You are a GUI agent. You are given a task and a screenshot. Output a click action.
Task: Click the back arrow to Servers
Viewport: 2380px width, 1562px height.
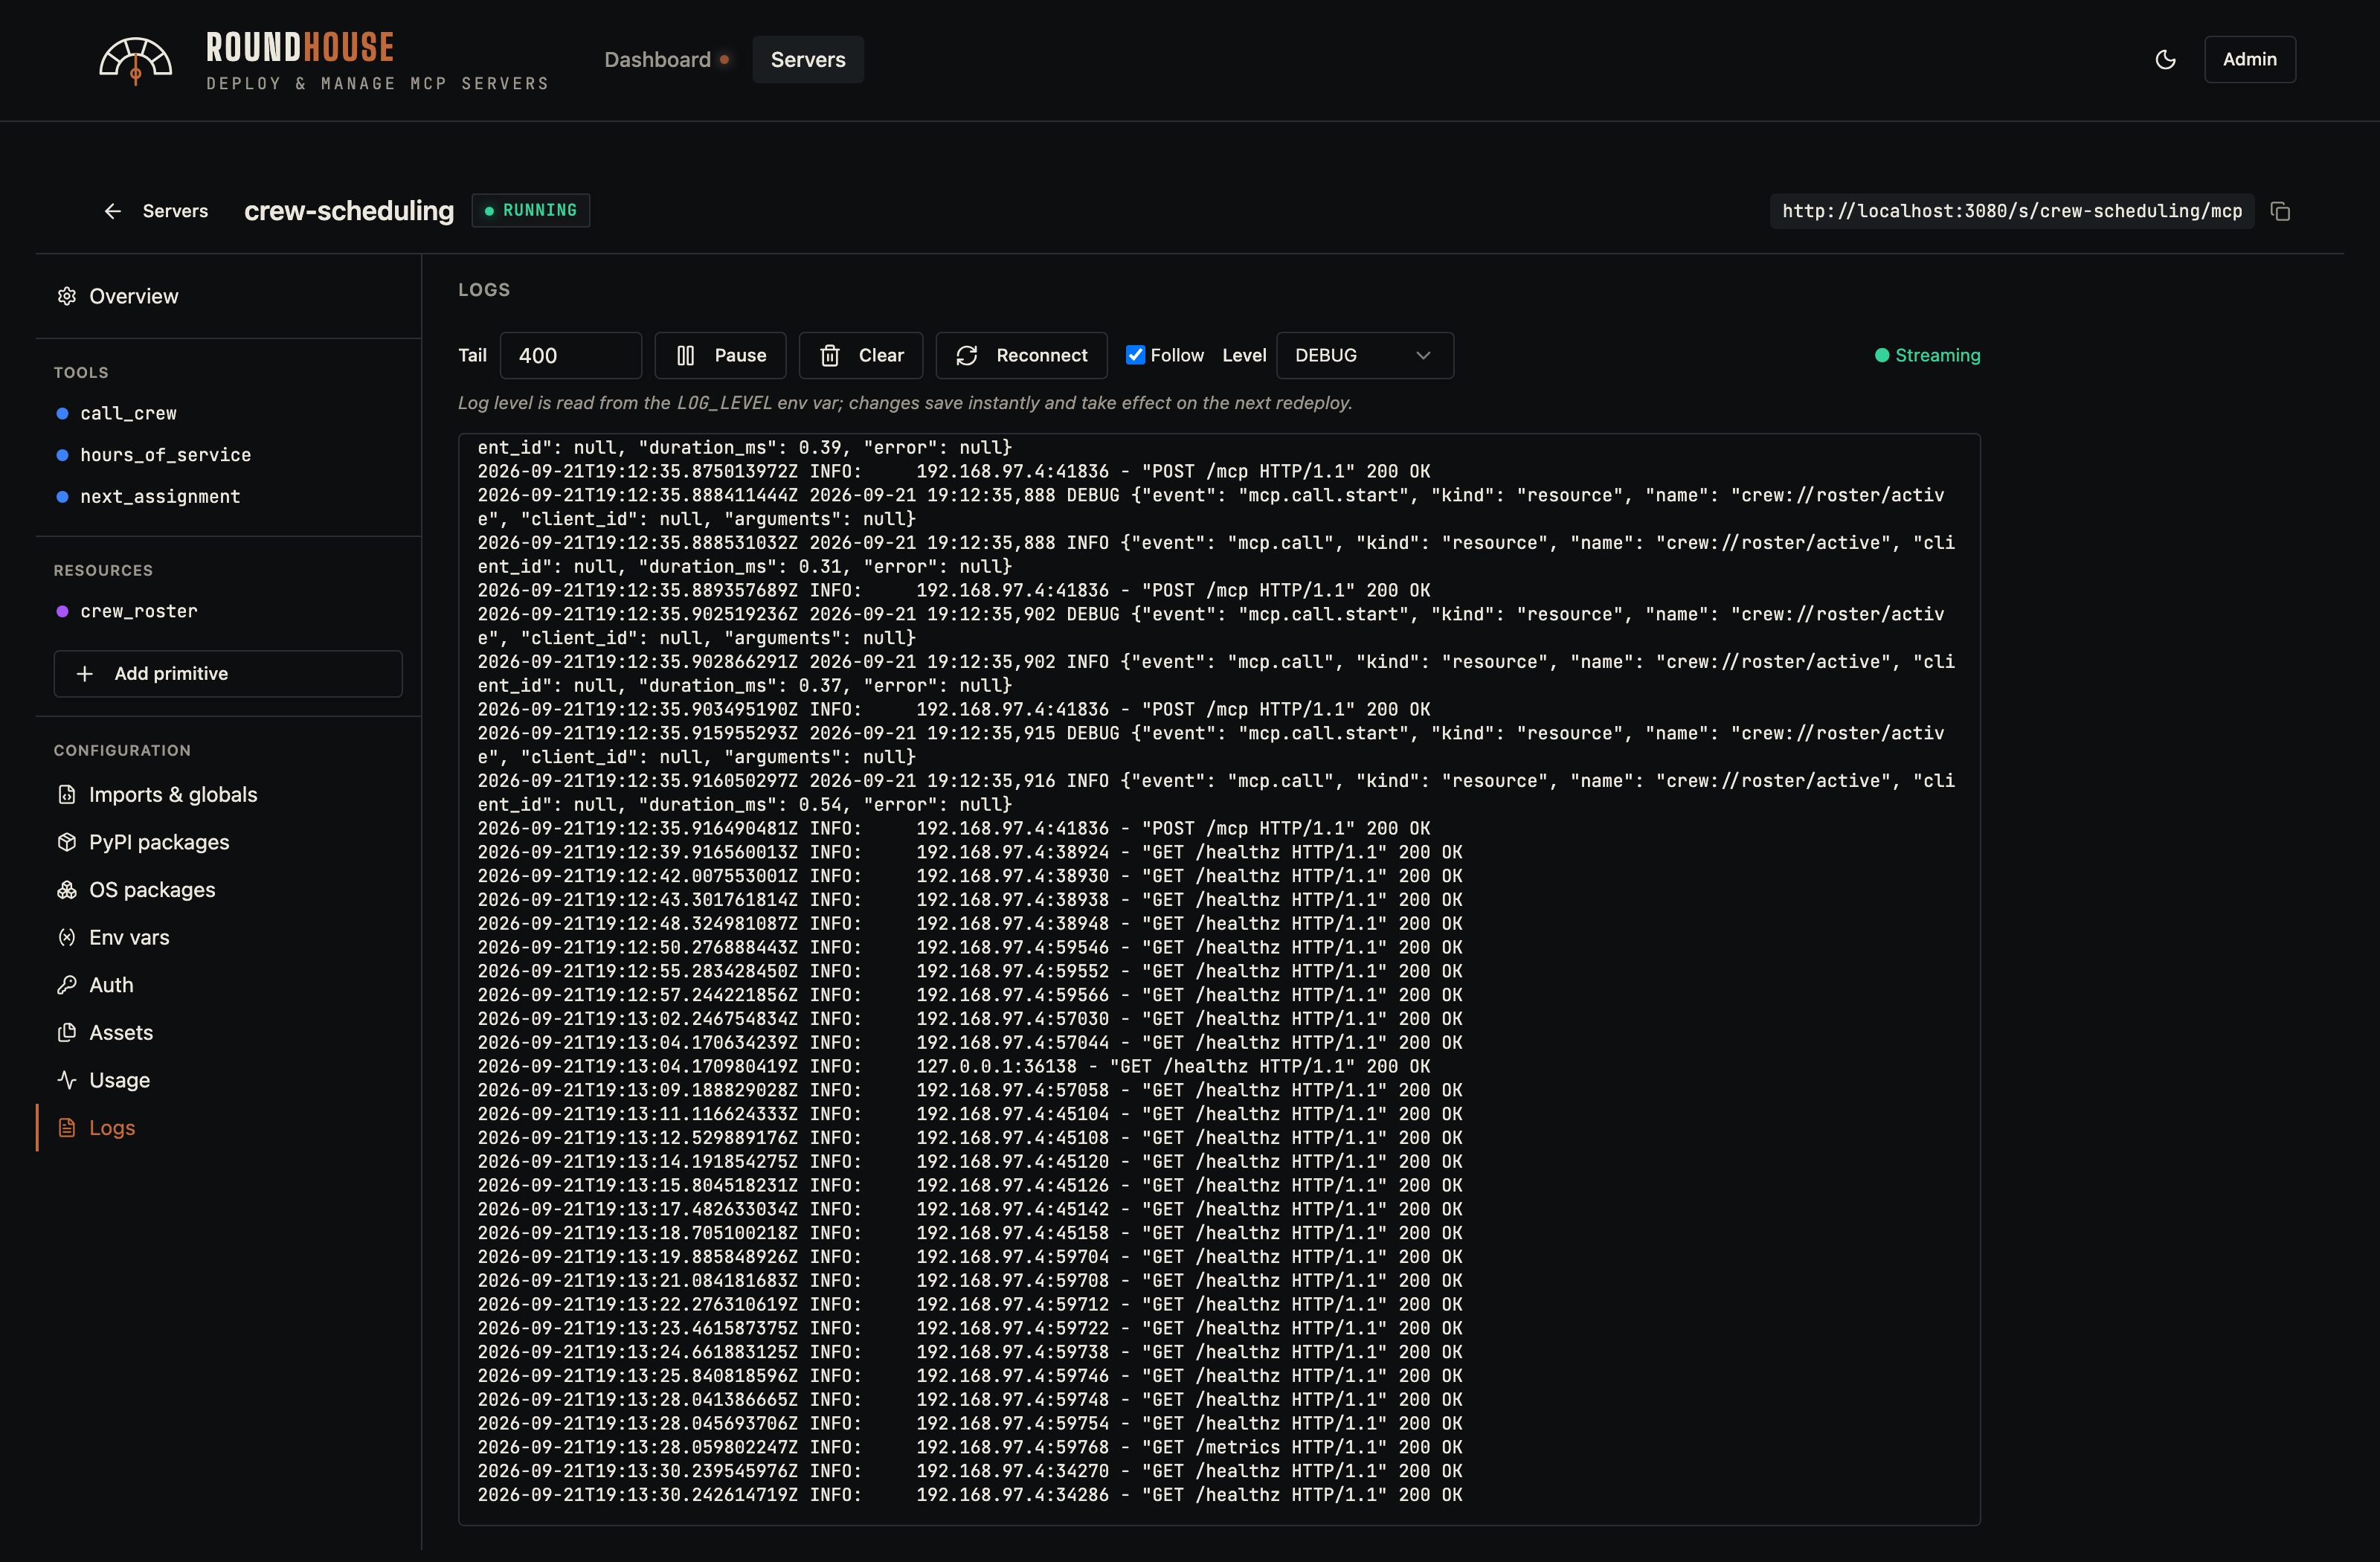point(112,211)
